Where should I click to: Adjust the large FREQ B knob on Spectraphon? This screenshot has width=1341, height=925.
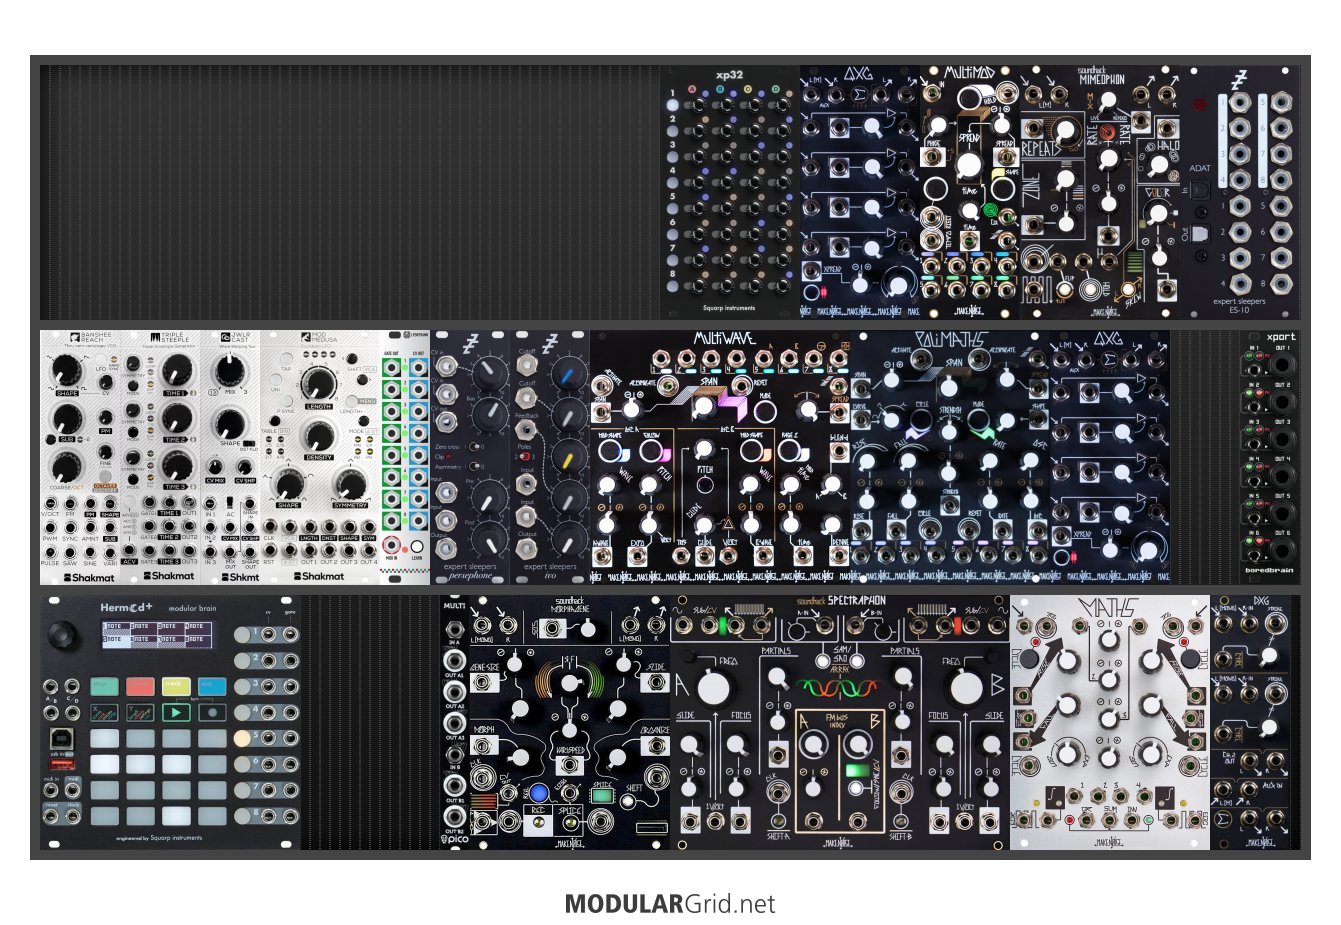tap(966, 688)
